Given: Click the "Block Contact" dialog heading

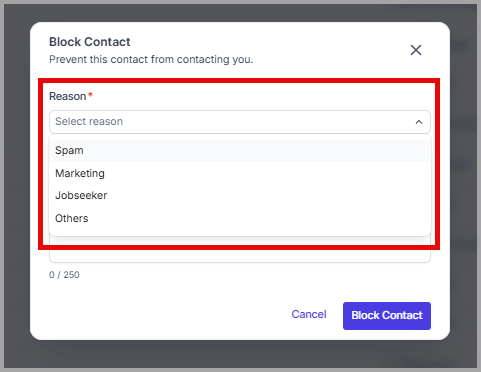Looking at the screenshot, I should click(x=90, y=42).
